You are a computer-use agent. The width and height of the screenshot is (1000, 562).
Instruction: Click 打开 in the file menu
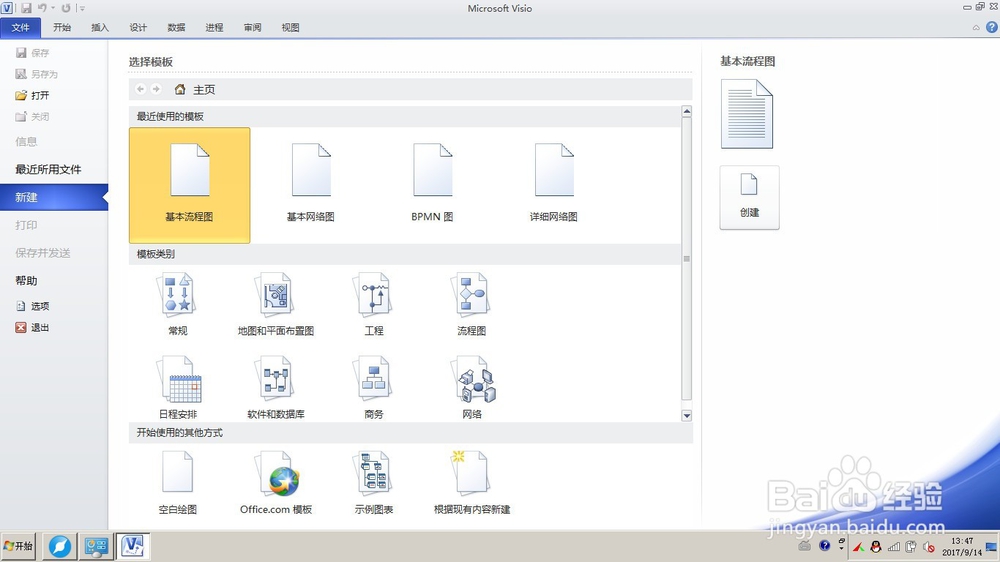pos(33,95)
